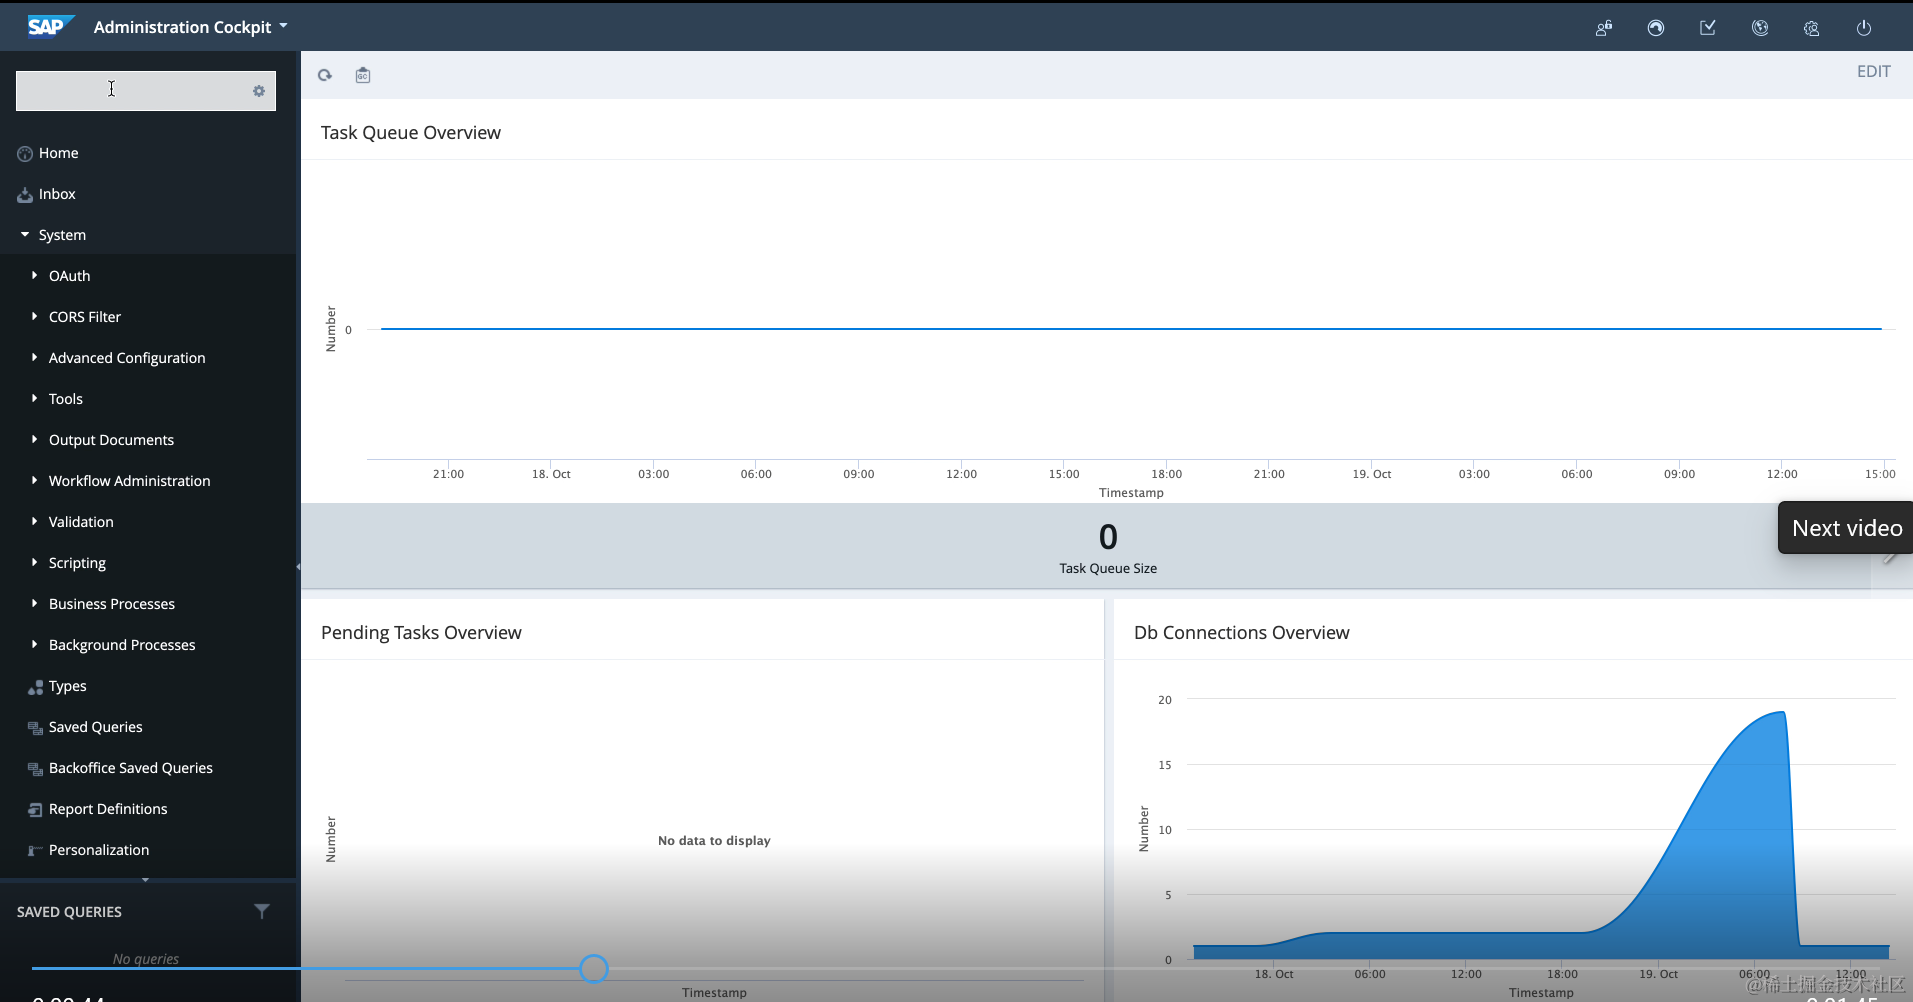This screenshot has height=1002, width=1913.
Task: Expand the Tools node
Action: [34, 398]
